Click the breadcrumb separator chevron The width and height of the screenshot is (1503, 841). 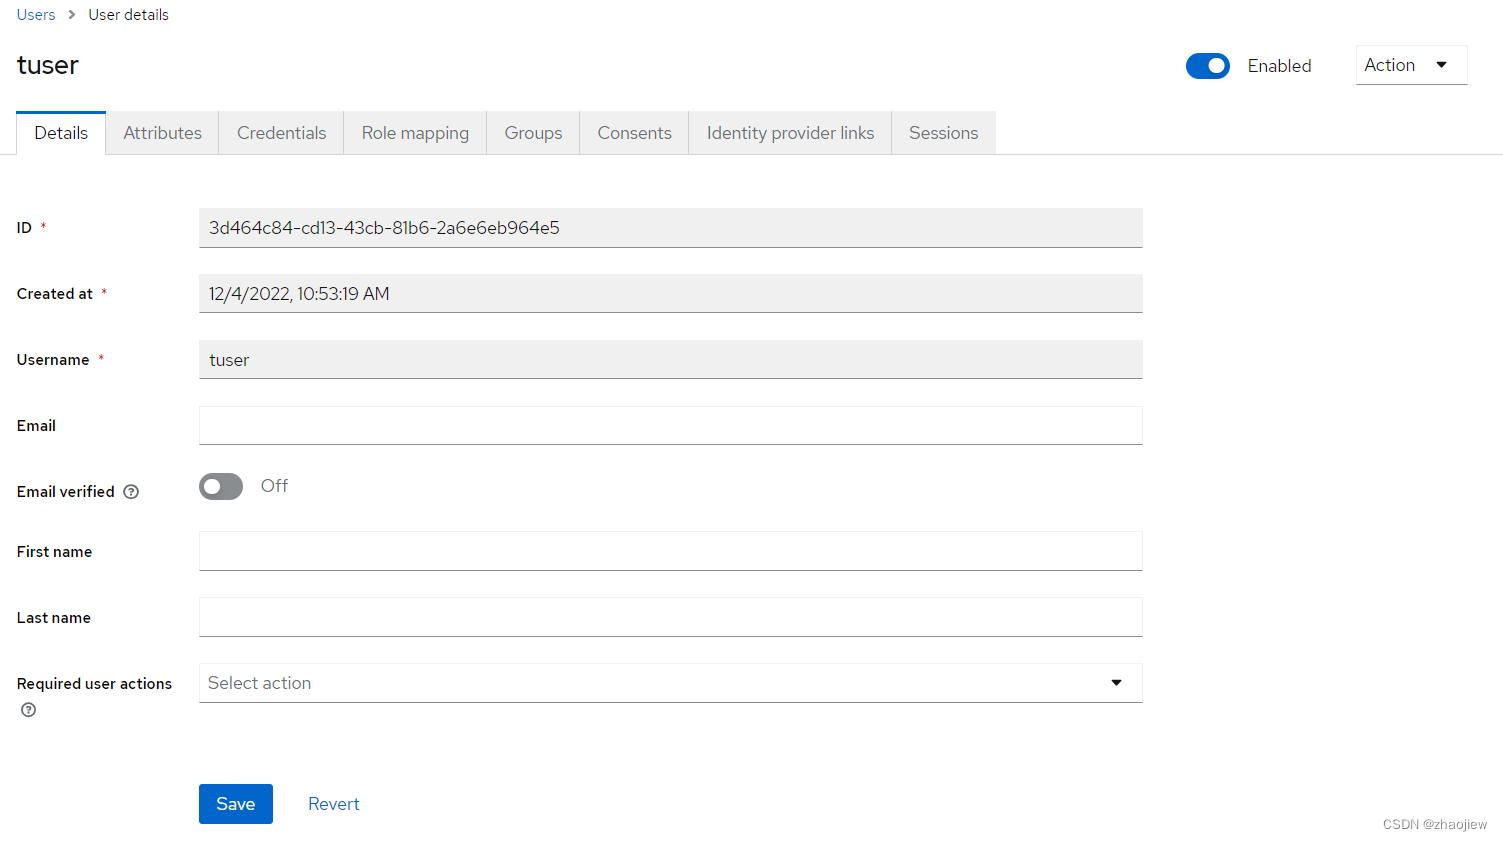pyautogui.click(x=72, y=15)
